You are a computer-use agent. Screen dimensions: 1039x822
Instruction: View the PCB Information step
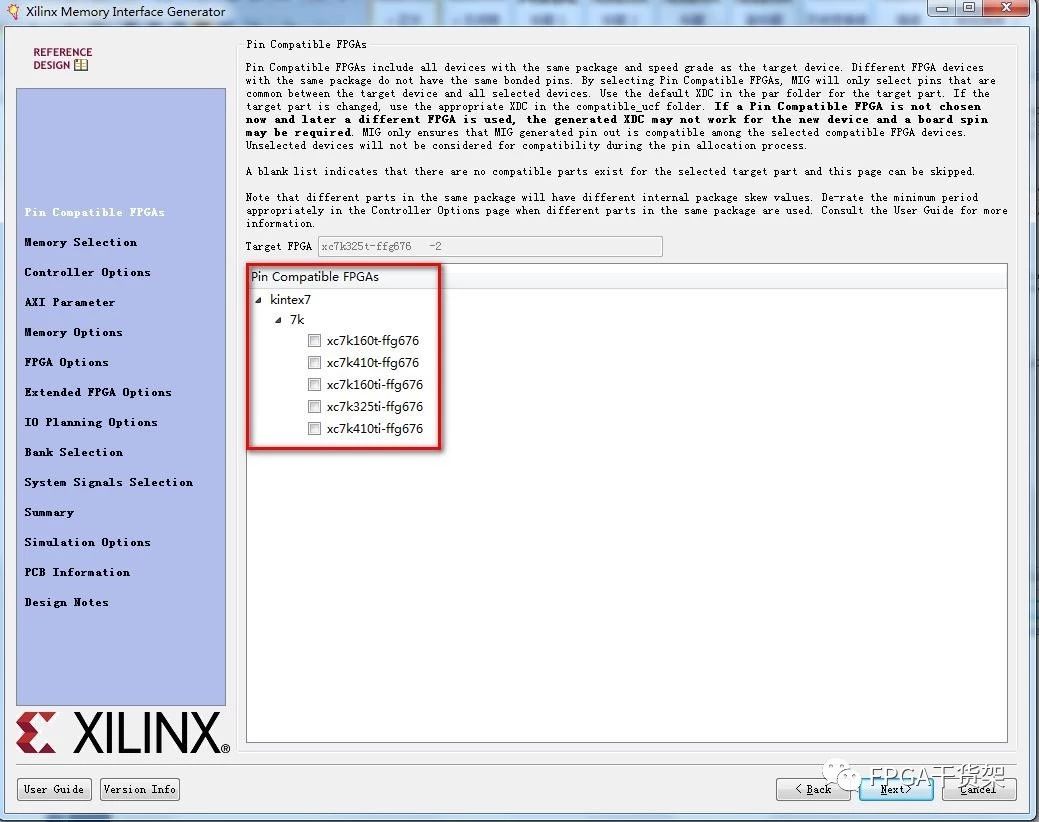77,572
